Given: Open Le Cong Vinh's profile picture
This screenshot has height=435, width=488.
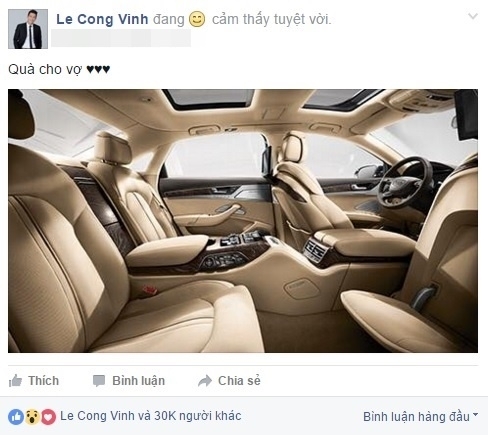Looking at the screenshot, I should (28, 29).
